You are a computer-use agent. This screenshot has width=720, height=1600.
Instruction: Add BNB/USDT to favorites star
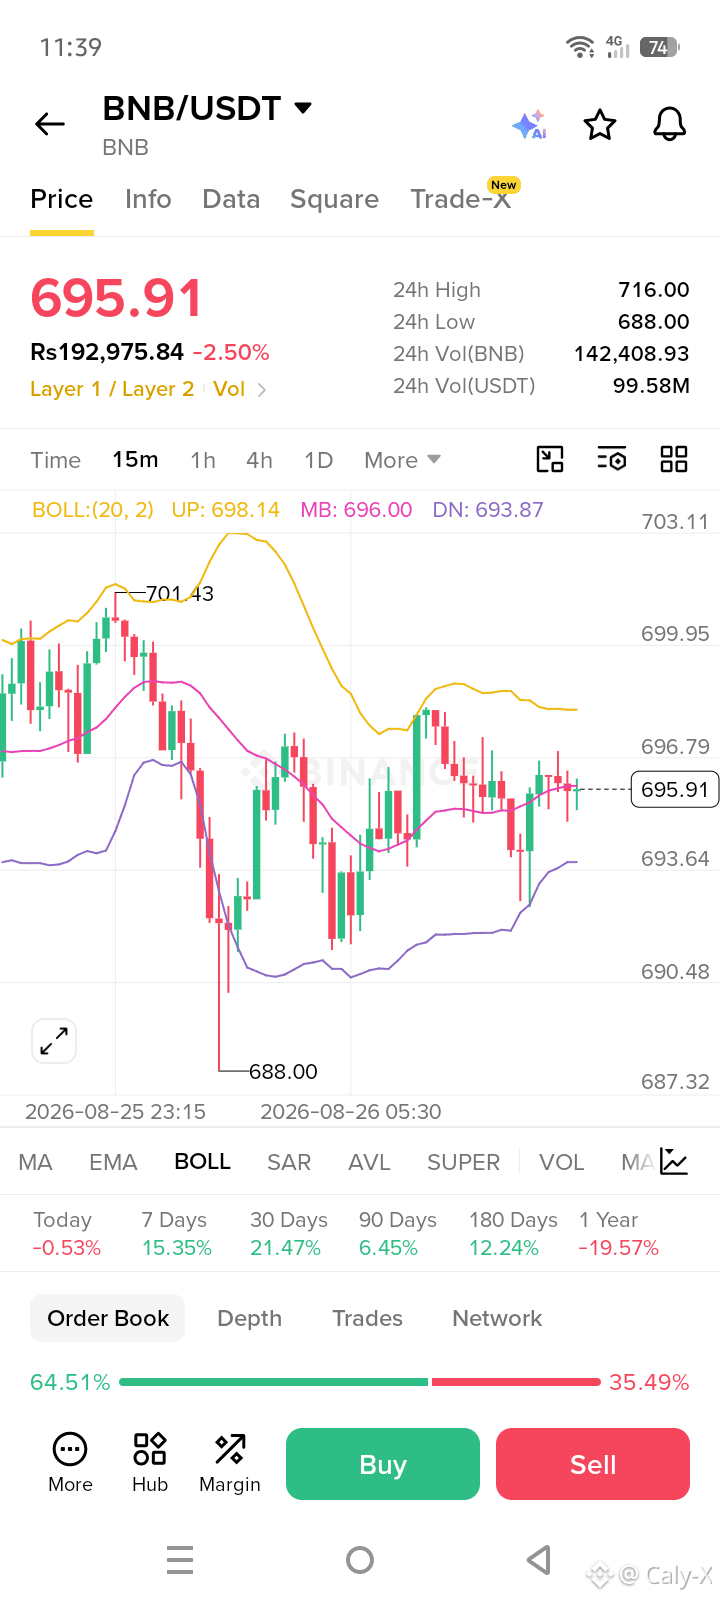pyautogui.click(x=600, y=125)
